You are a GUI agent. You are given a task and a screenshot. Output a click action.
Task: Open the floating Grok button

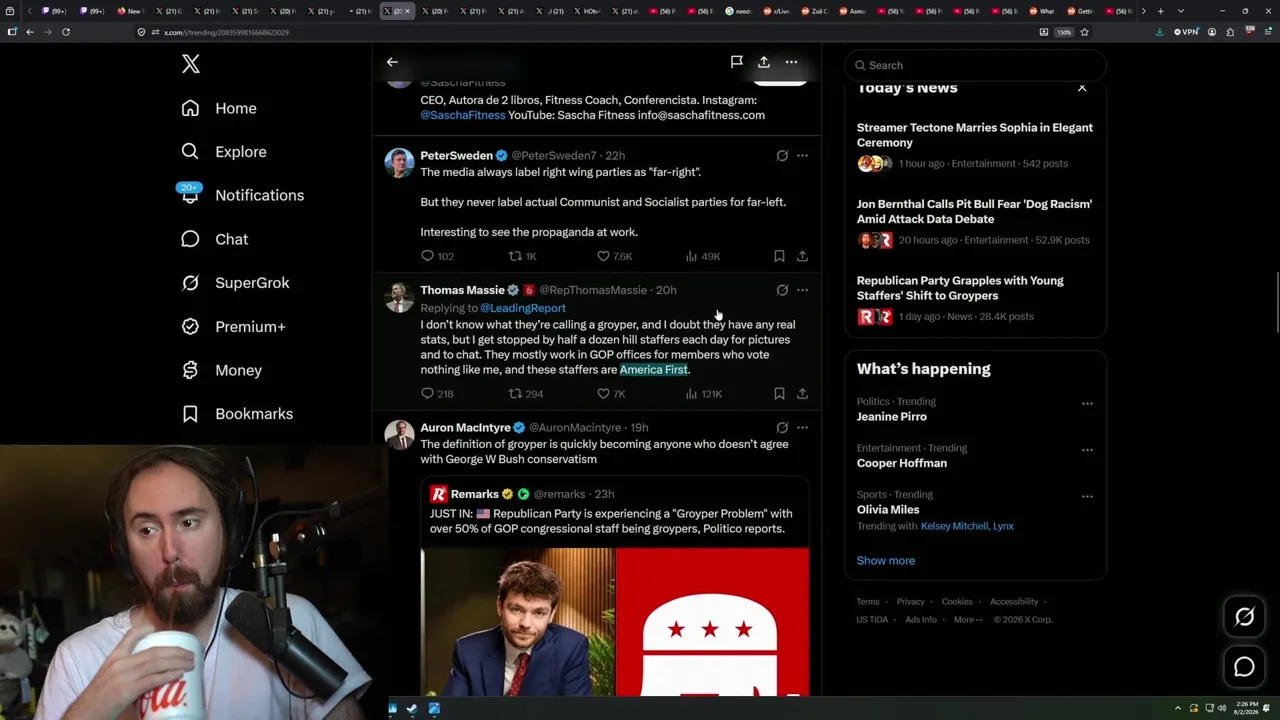click(x=1244, y=617)
